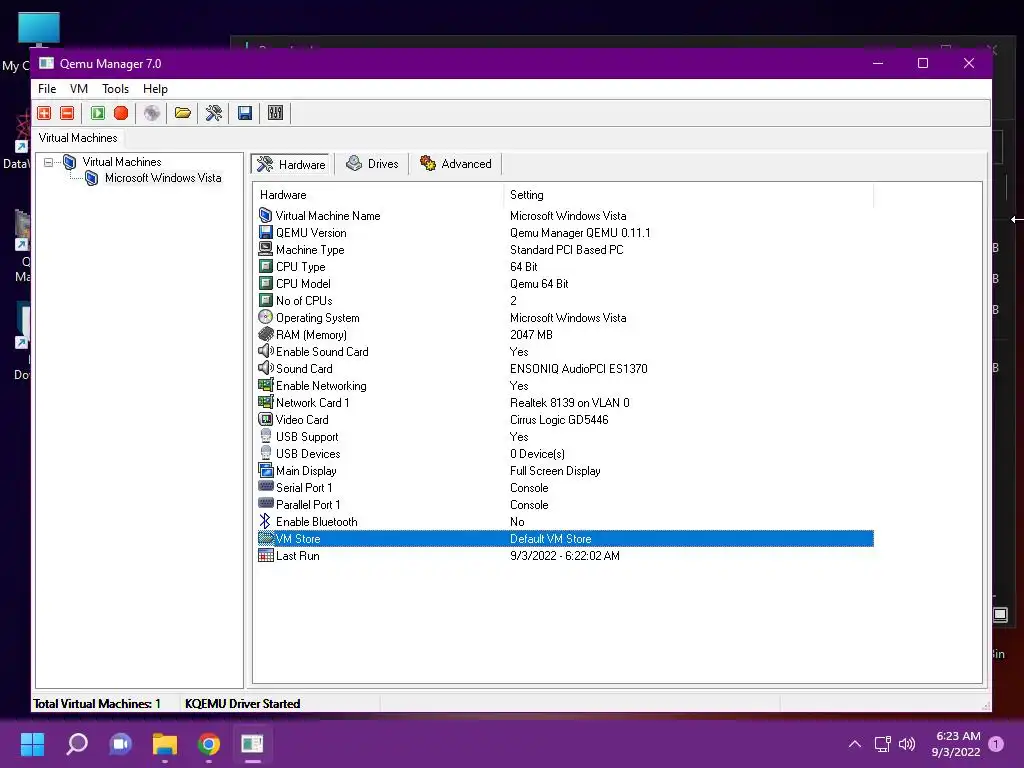Switch to the Drives tab

pyautogui.click(x=372, y=164)
